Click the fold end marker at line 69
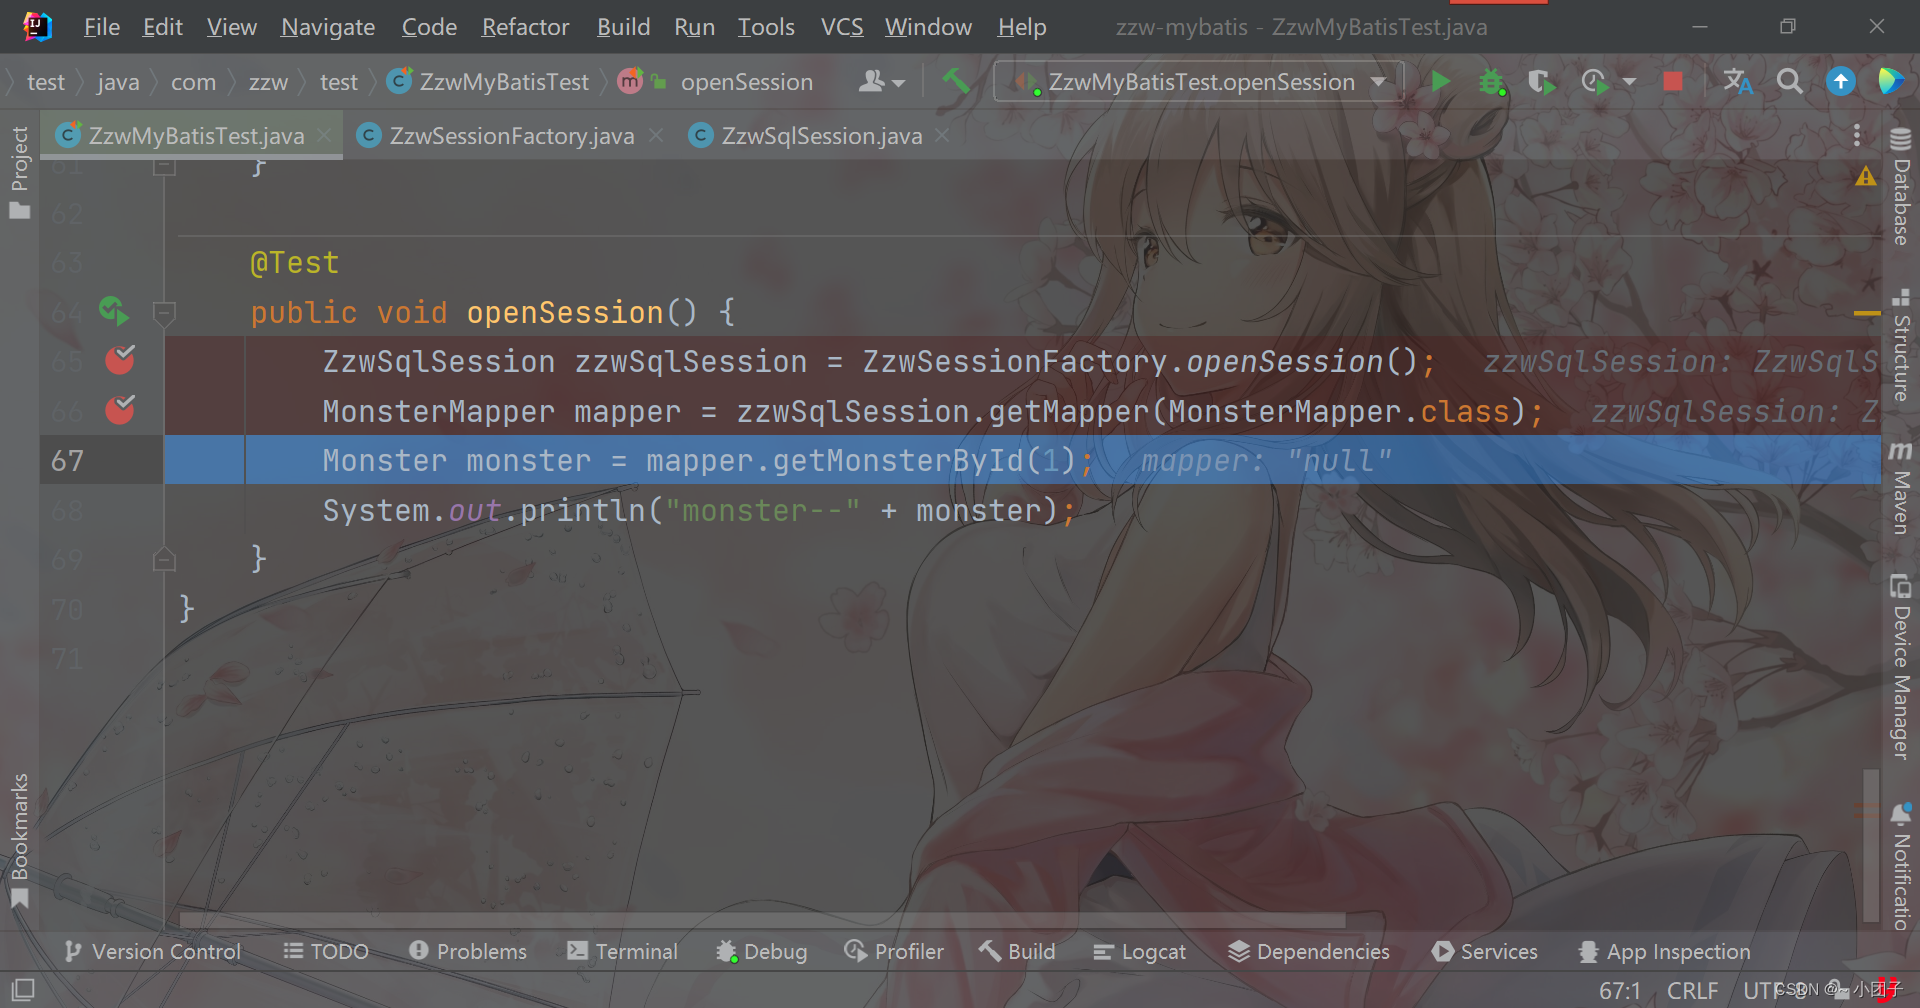This screenshot has width=1920, height=1008. (x=165, y=559)
